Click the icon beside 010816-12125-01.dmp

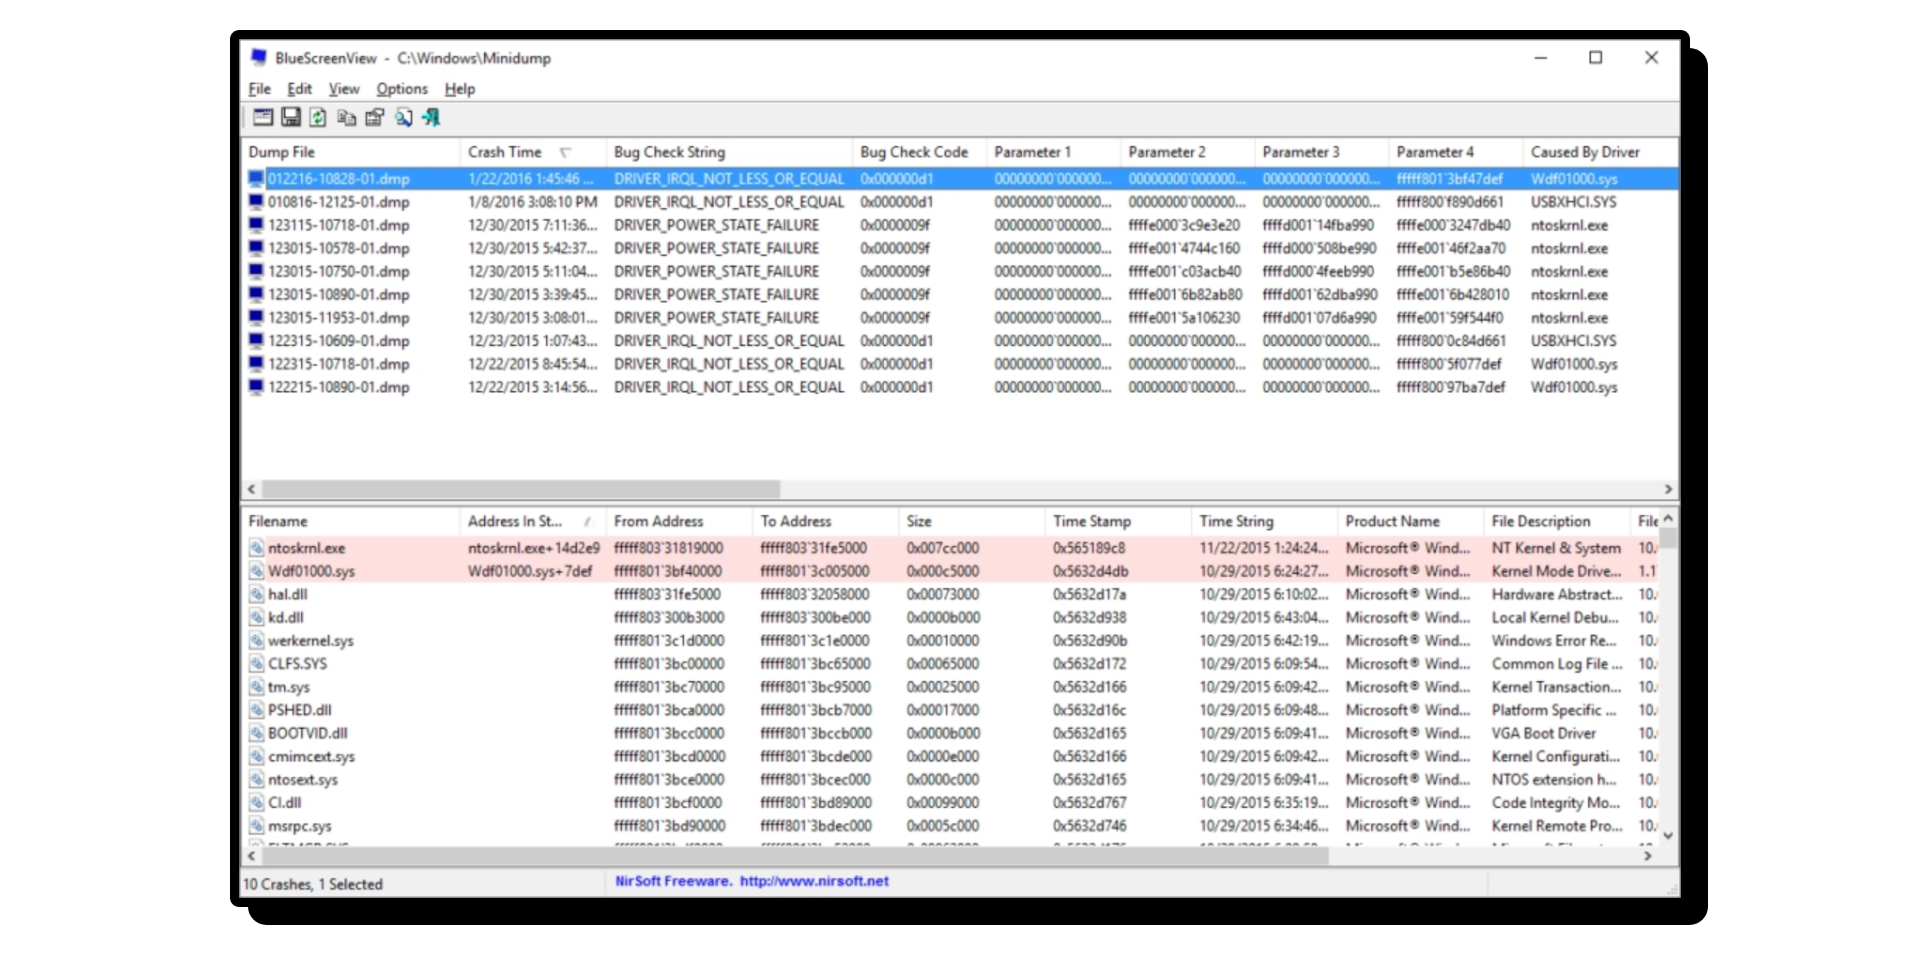[256, 202]
